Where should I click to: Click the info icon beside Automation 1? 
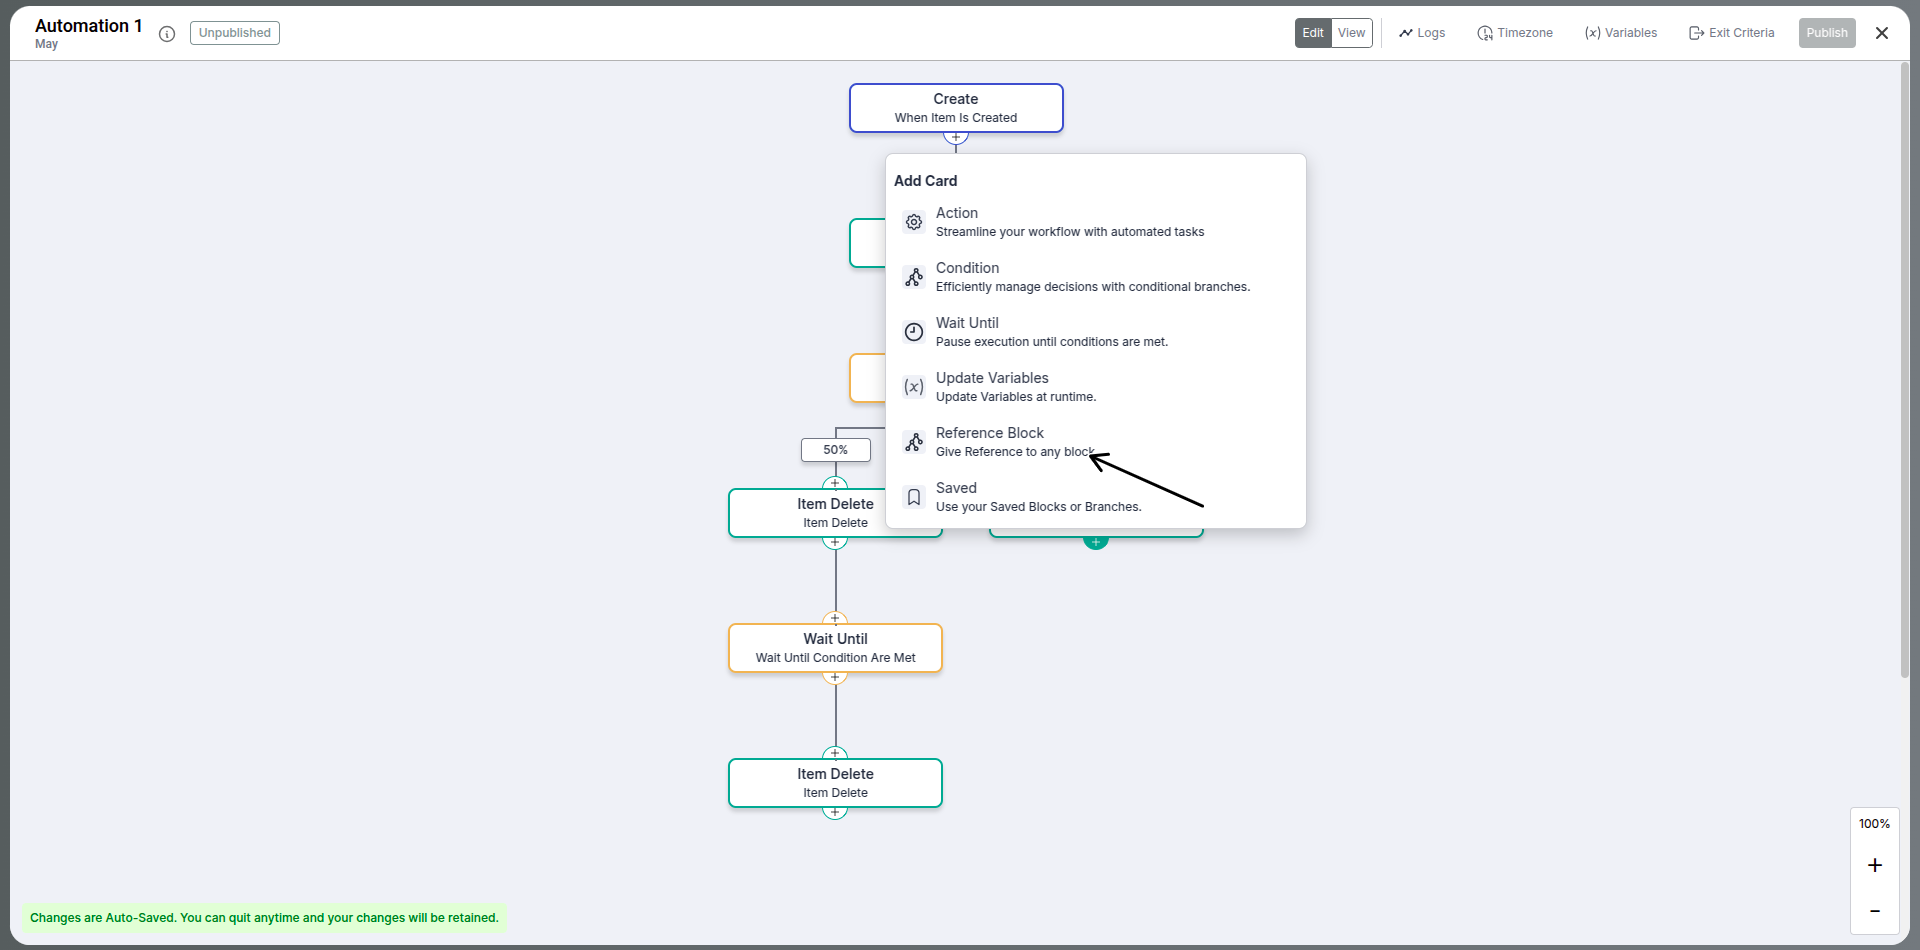tap(167, 34)
